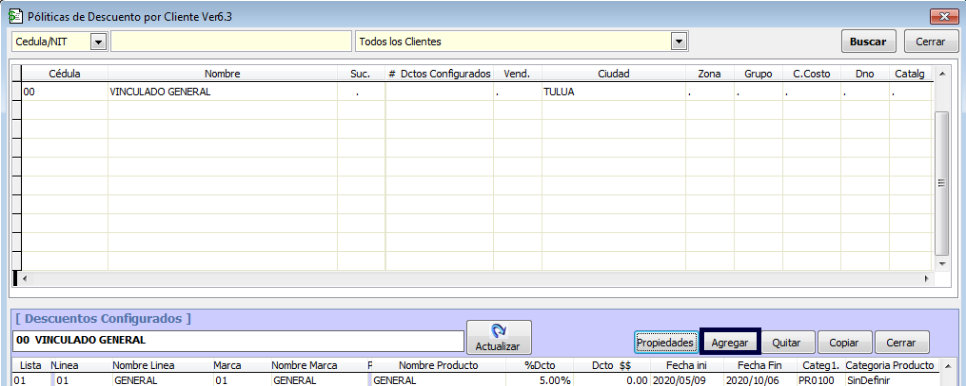This screenshot has height=386, width=966.
Task: Click the Nombre Marca column header
Action: (304, 365)
